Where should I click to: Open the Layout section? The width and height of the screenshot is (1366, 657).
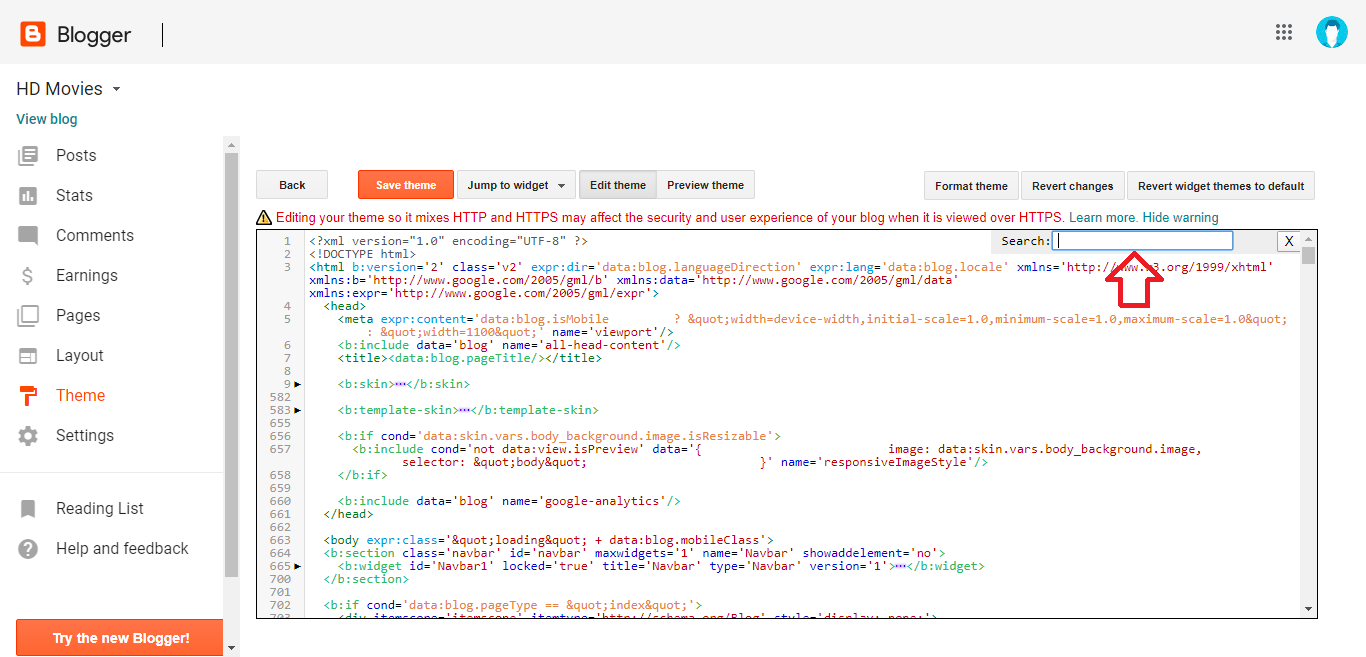pos(80,355)
